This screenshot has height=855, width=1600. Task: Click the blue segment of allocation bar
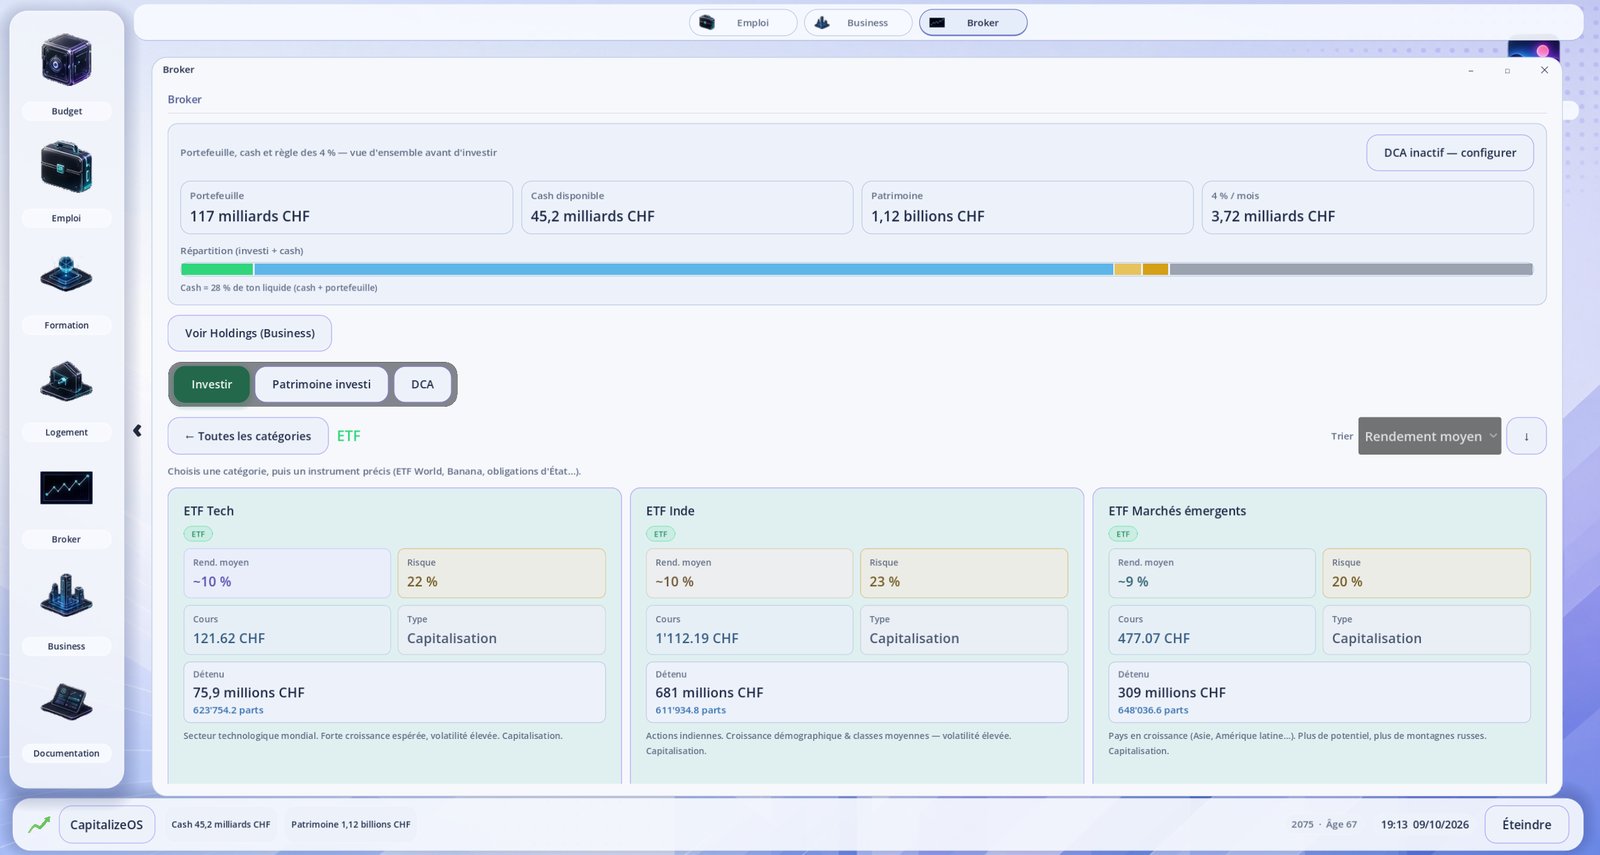684,269
